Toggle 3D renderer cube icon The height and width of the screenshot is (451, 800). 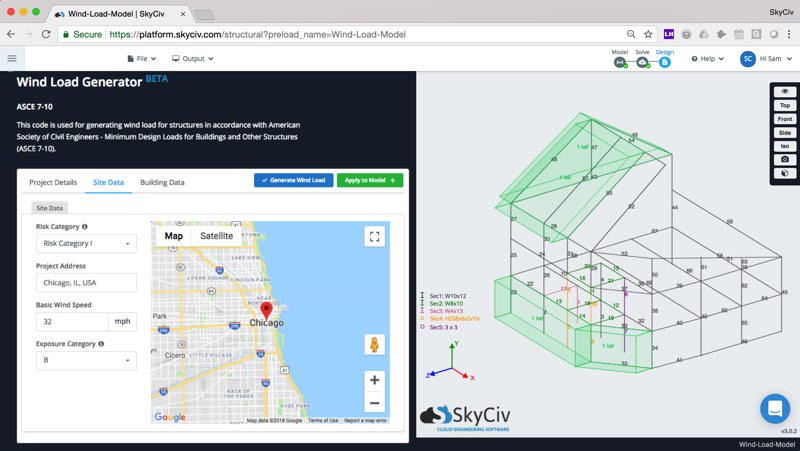[785, 173]
